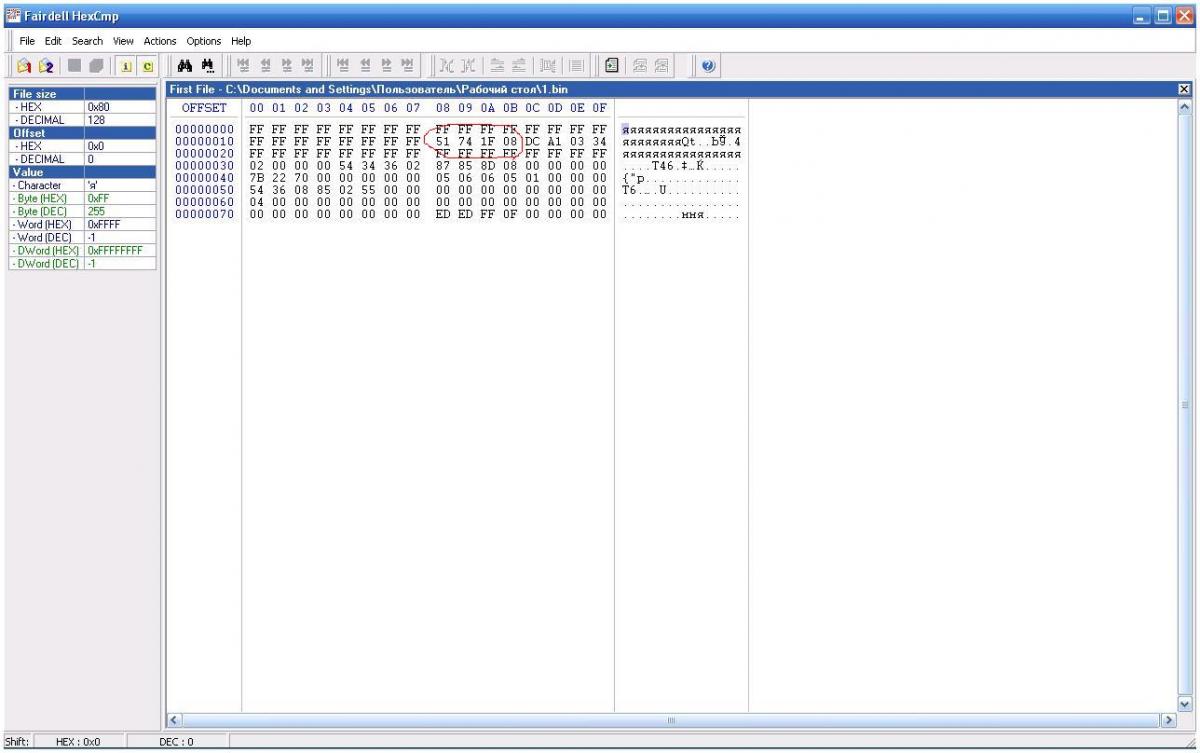Select offset row 00000060
Screen dimensions: 1200x753
(x=204, y=202)
